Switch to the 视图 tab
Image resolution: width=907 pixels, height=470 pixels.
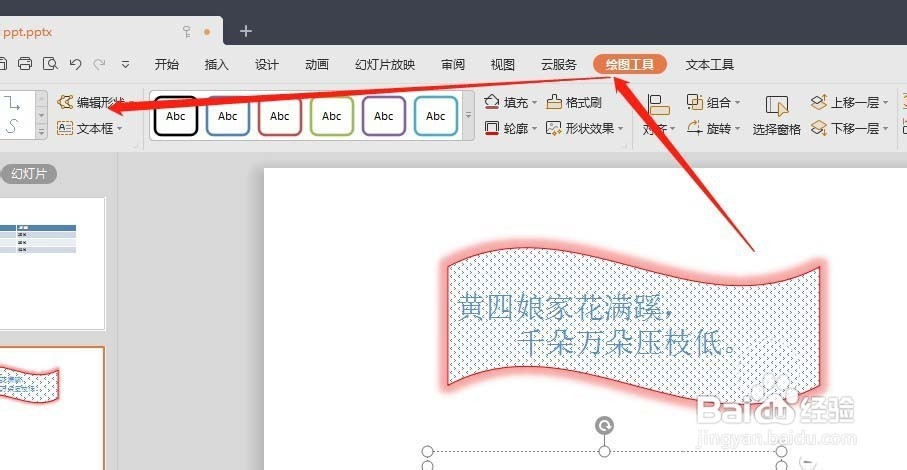[x=503, y=64]
